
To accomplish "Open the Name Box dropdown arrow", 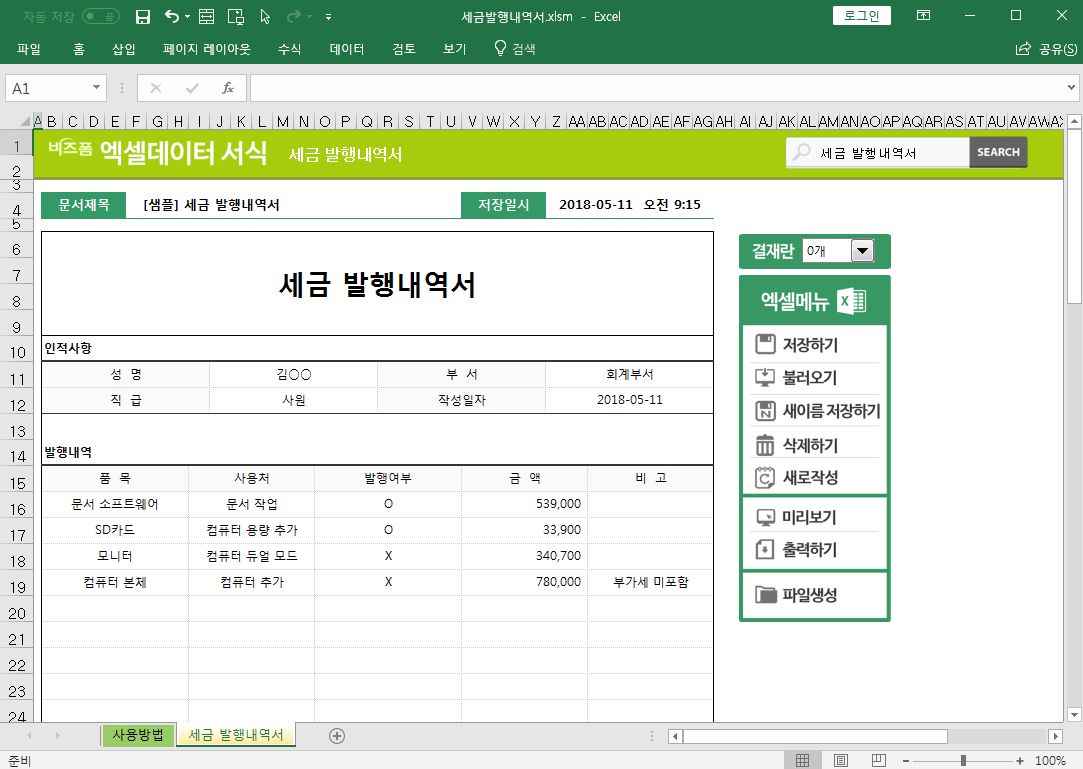I will [x=97, y=88].
